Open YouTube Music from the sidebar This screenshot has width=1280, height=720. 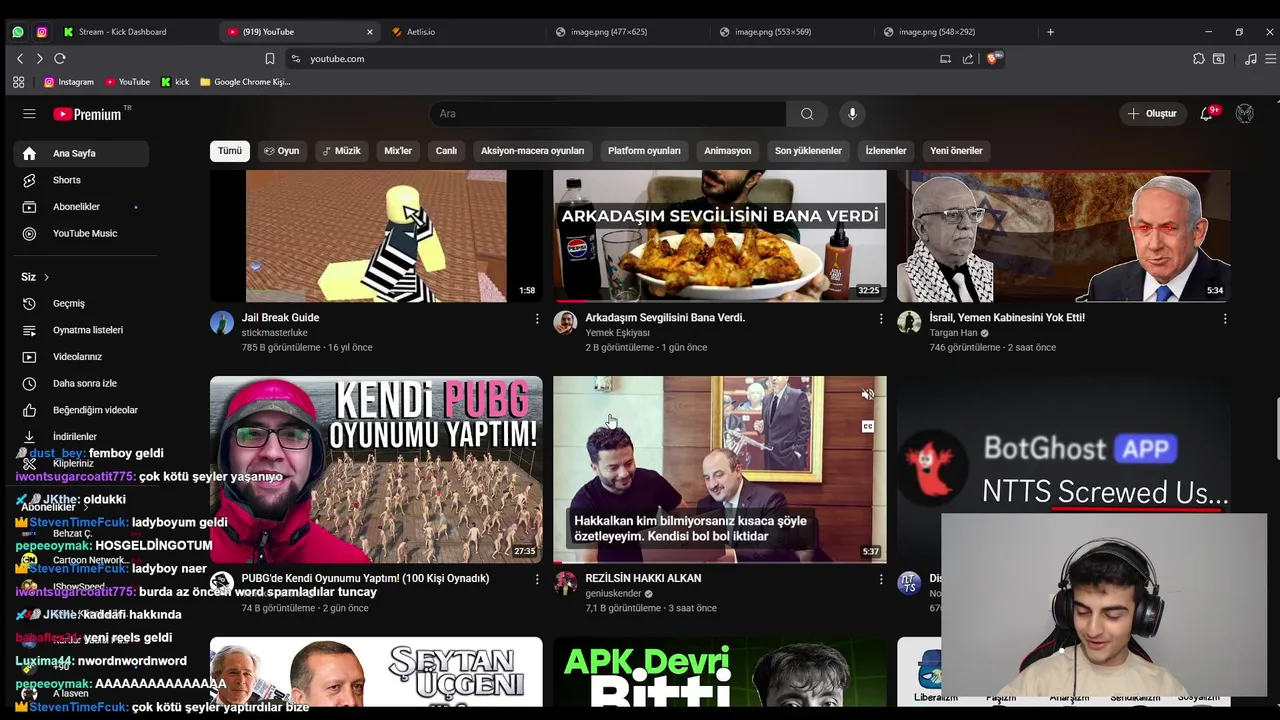(81, 233)
